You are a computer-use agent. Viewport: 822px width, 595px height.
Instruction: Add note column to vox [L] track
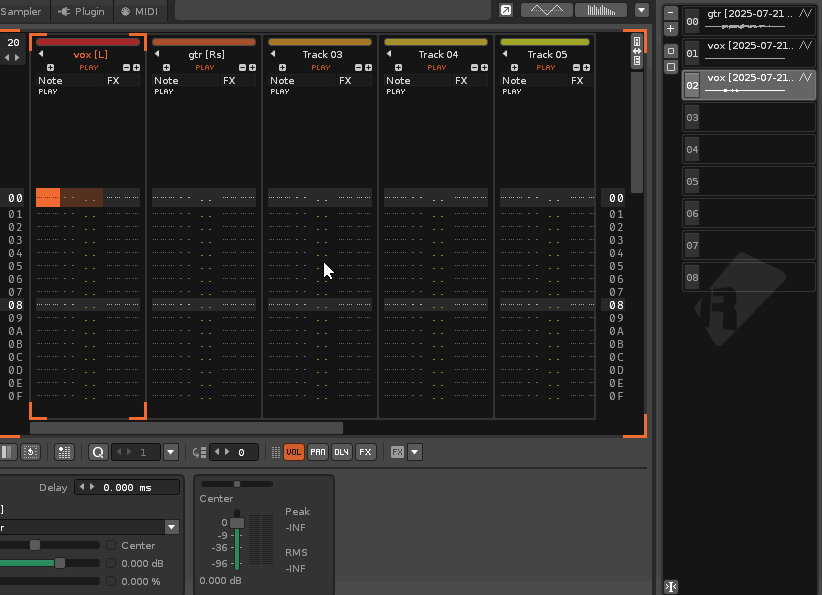[50, 68]
